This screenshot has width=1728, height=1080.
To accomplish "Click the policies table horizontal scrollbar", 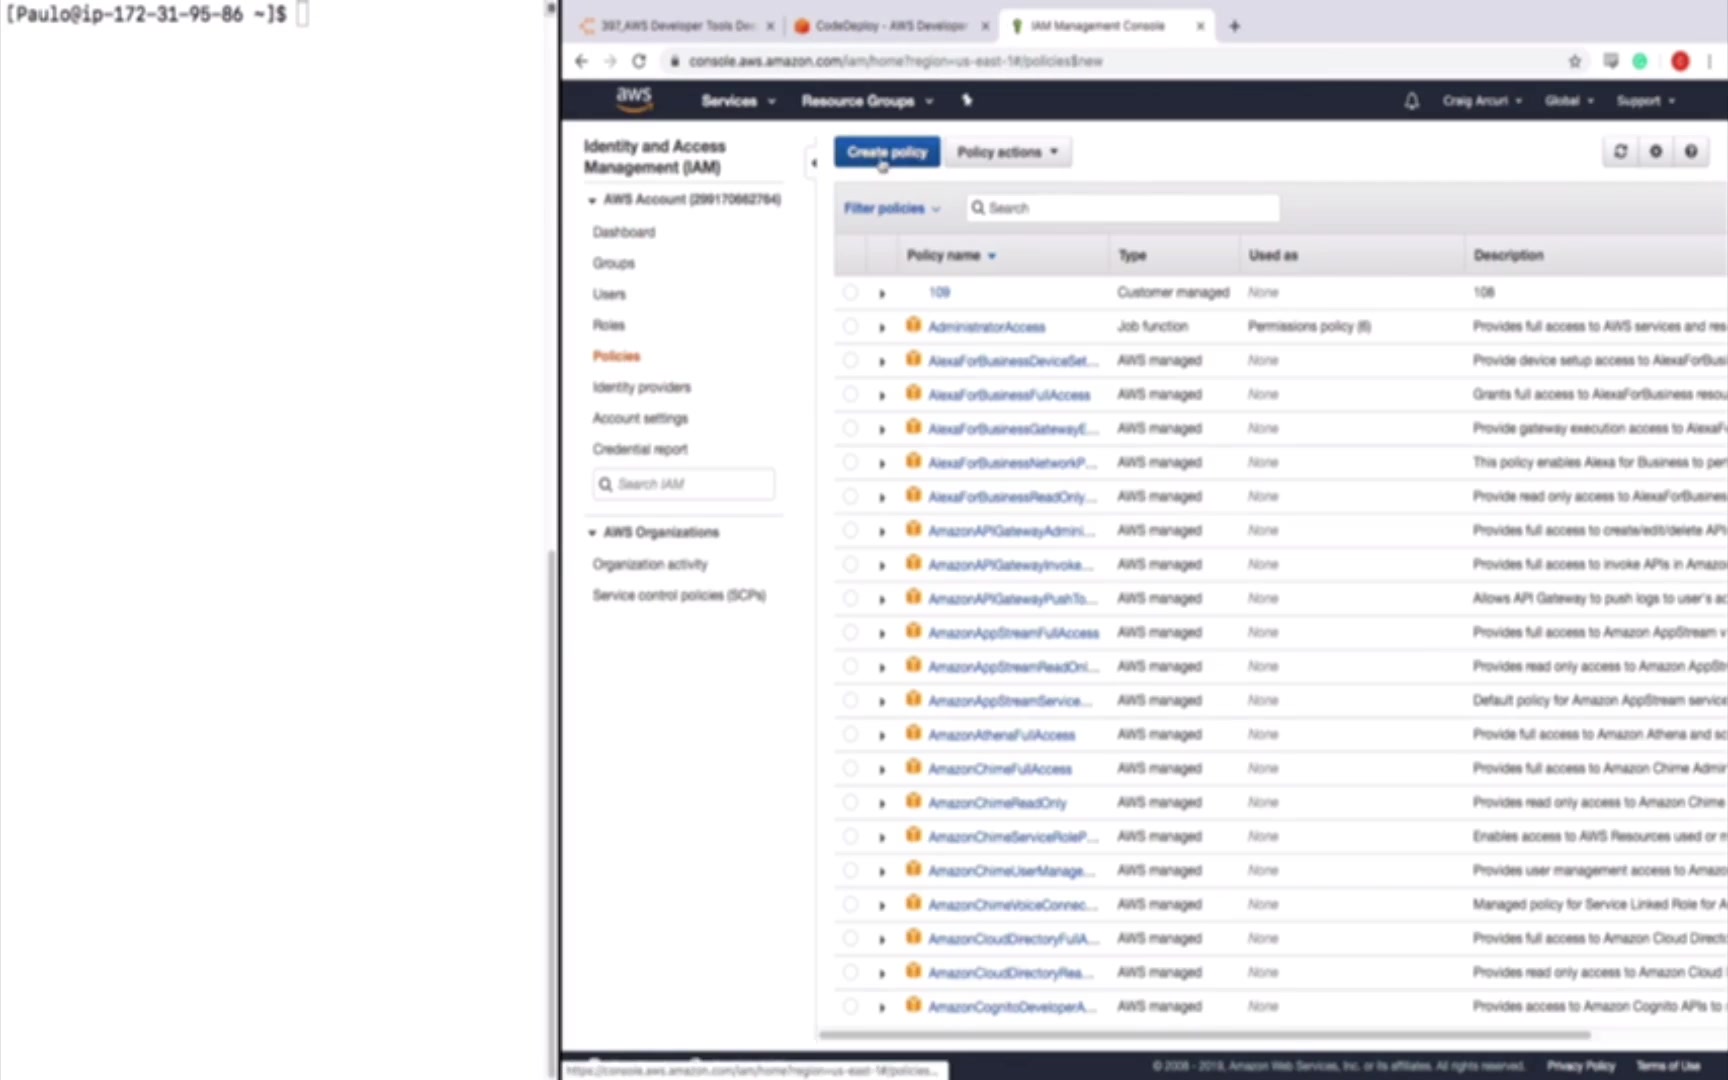I will (1204, 1035).
